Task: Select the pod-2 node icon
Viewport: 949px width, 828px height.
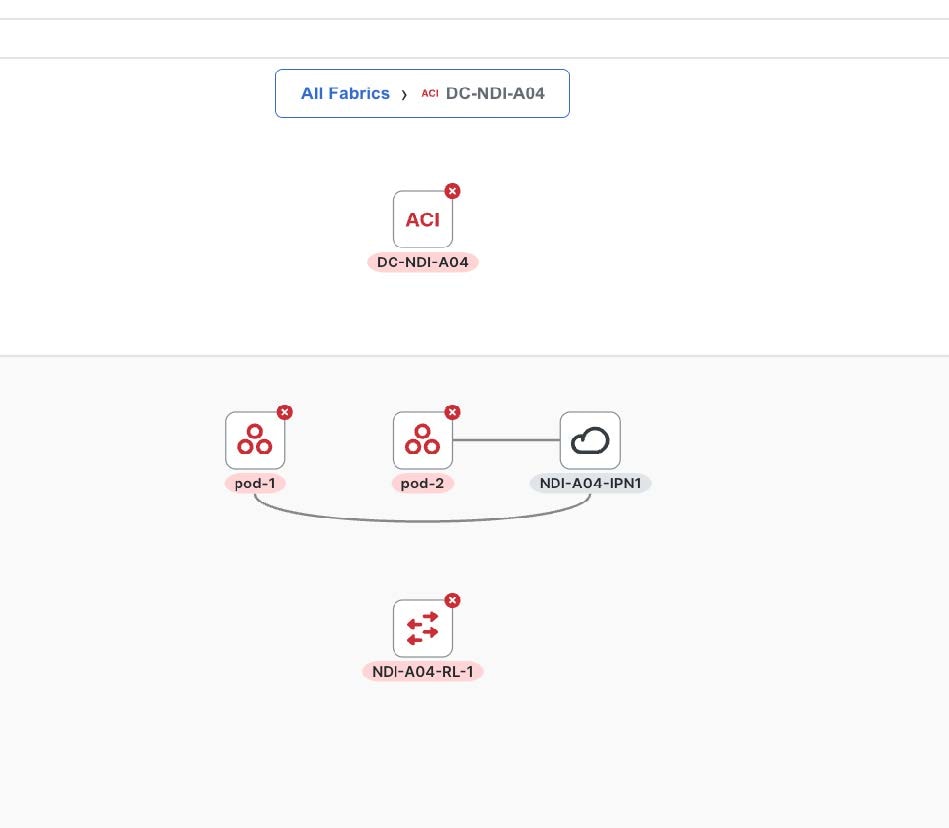Action: coord(422,441)
